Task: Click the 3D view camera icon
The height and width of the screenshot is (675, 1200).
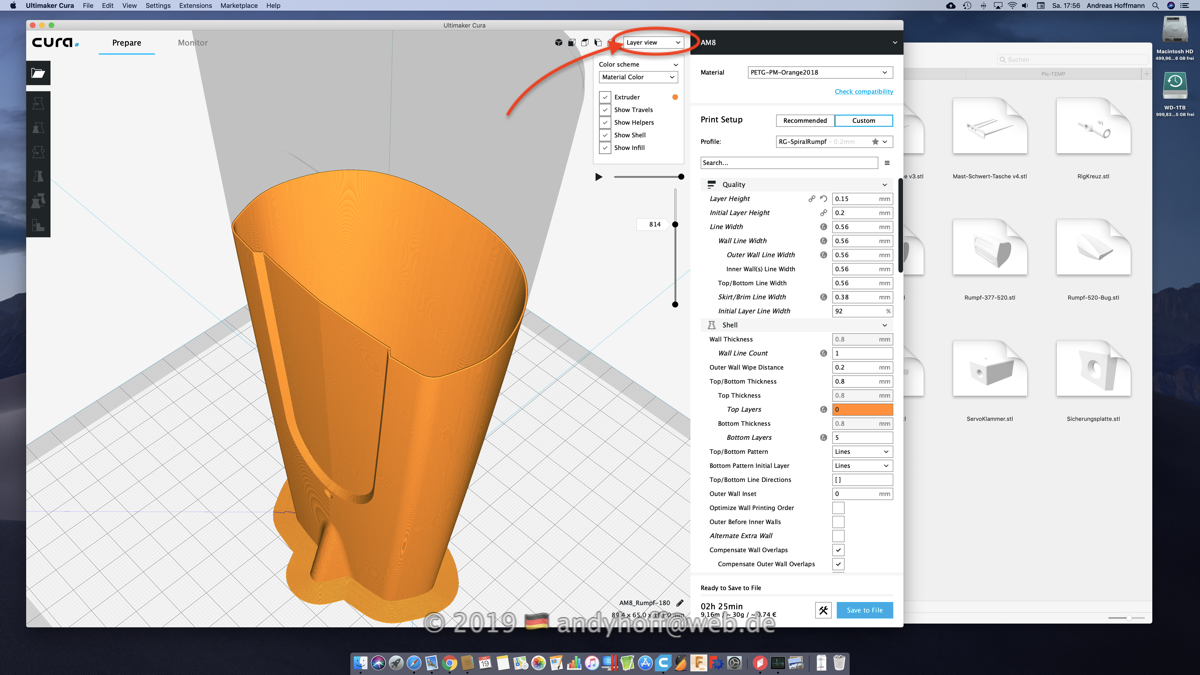Action: pyautogui.click(x=558, y=43)
